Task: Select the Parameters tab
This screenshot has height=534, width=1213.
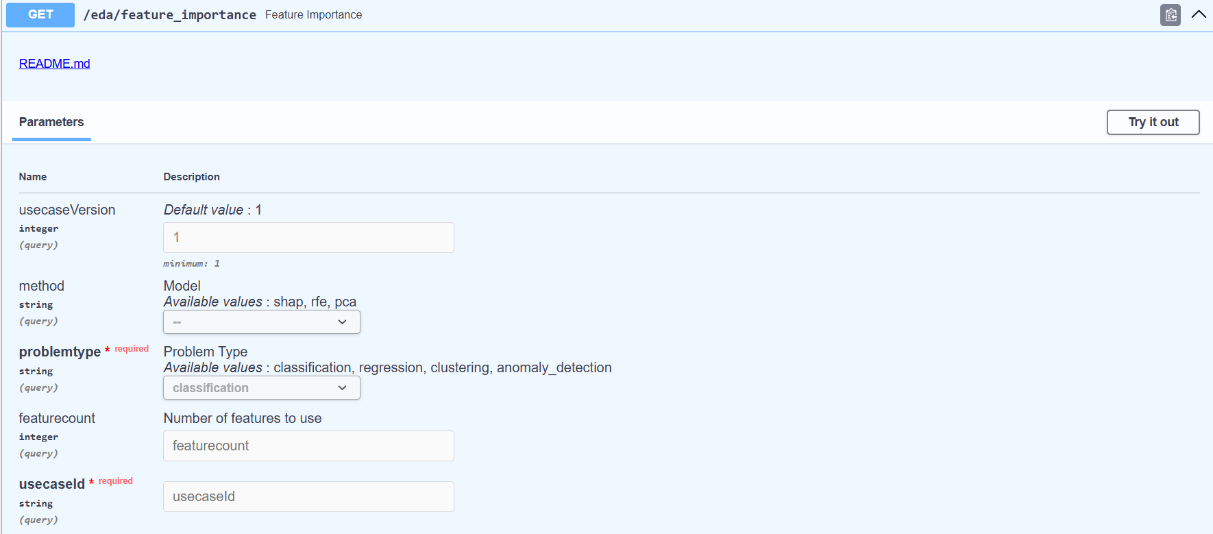Action: click(x=52, y=122)
